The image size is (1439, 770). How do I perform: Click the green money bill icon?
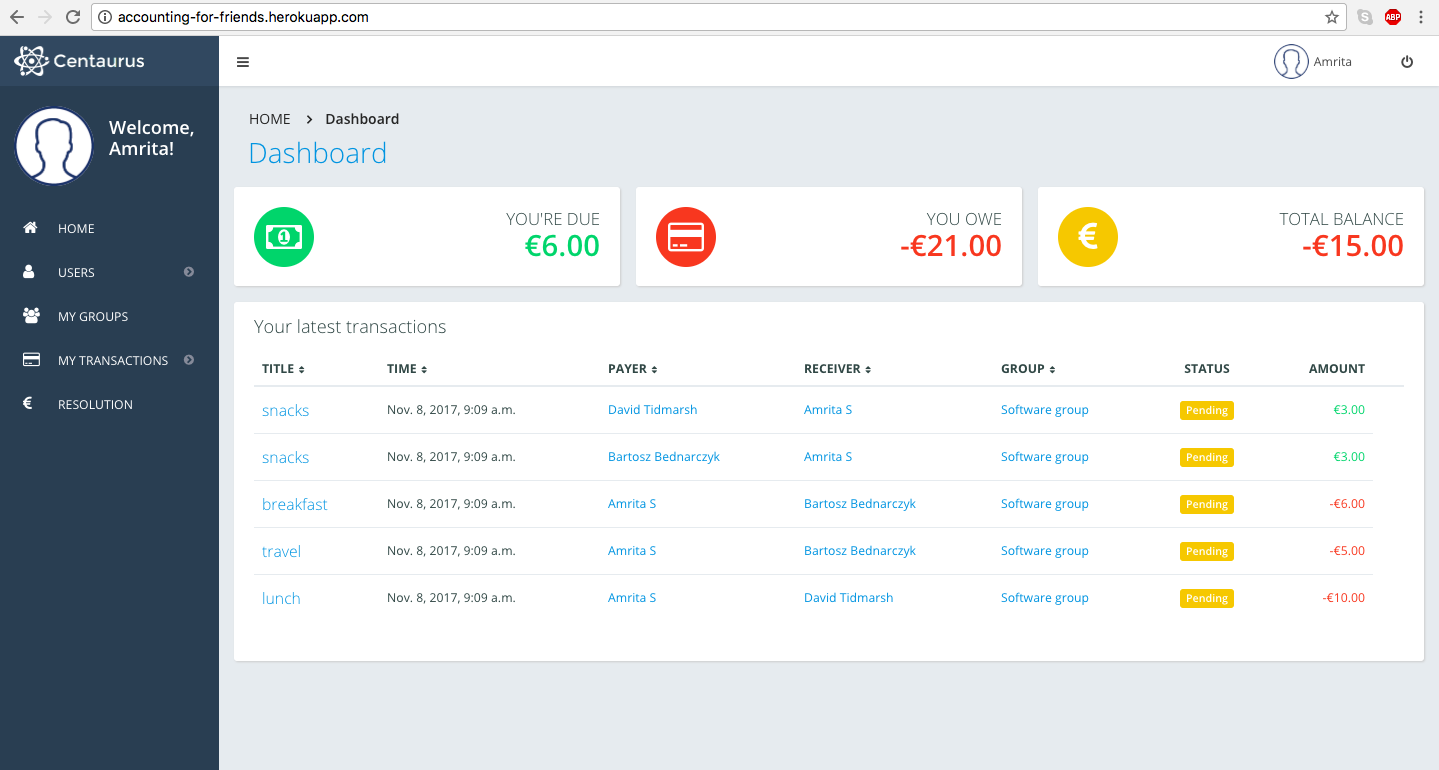coord(284,237)
